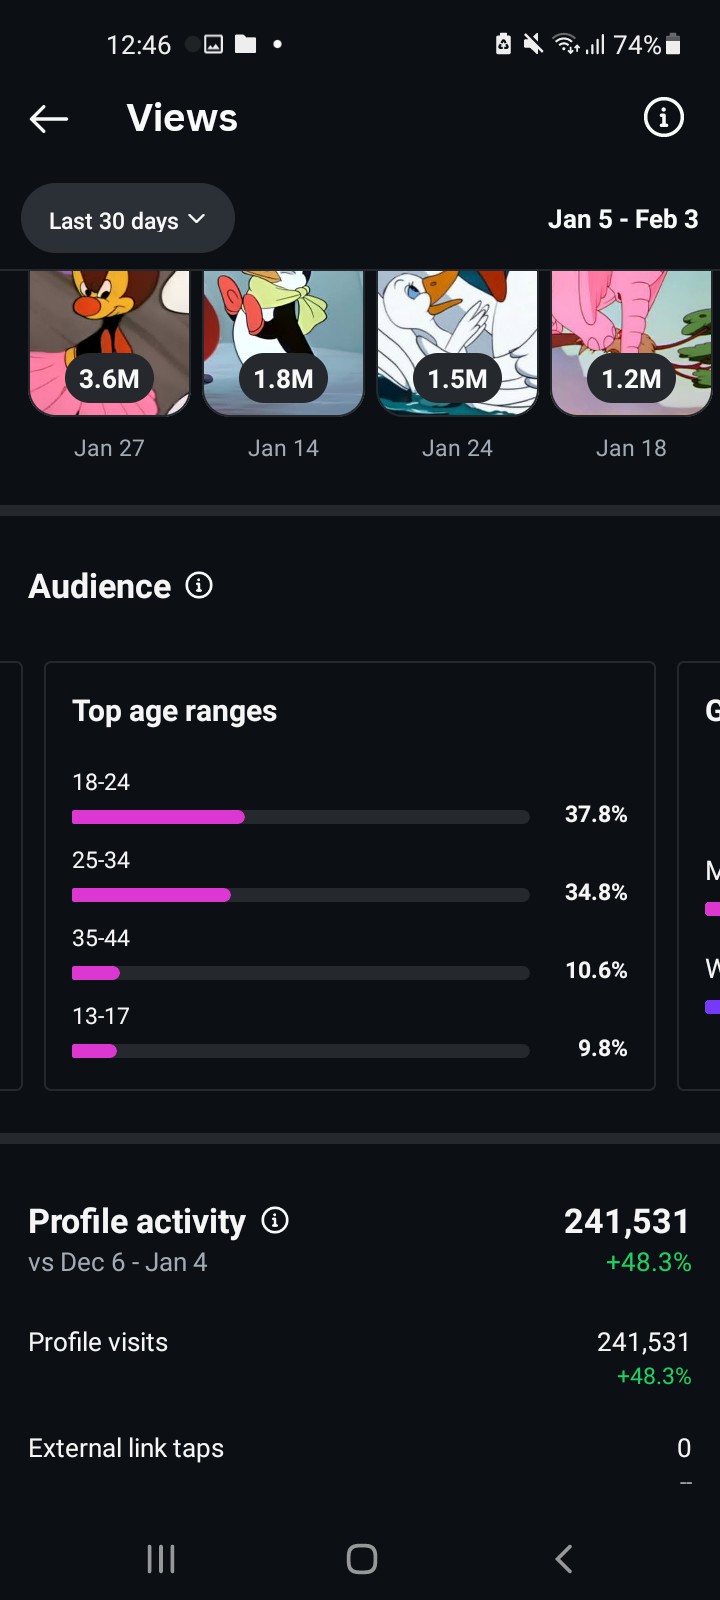
Task: Open the Views info icon at top right
Action: (663, 118)
